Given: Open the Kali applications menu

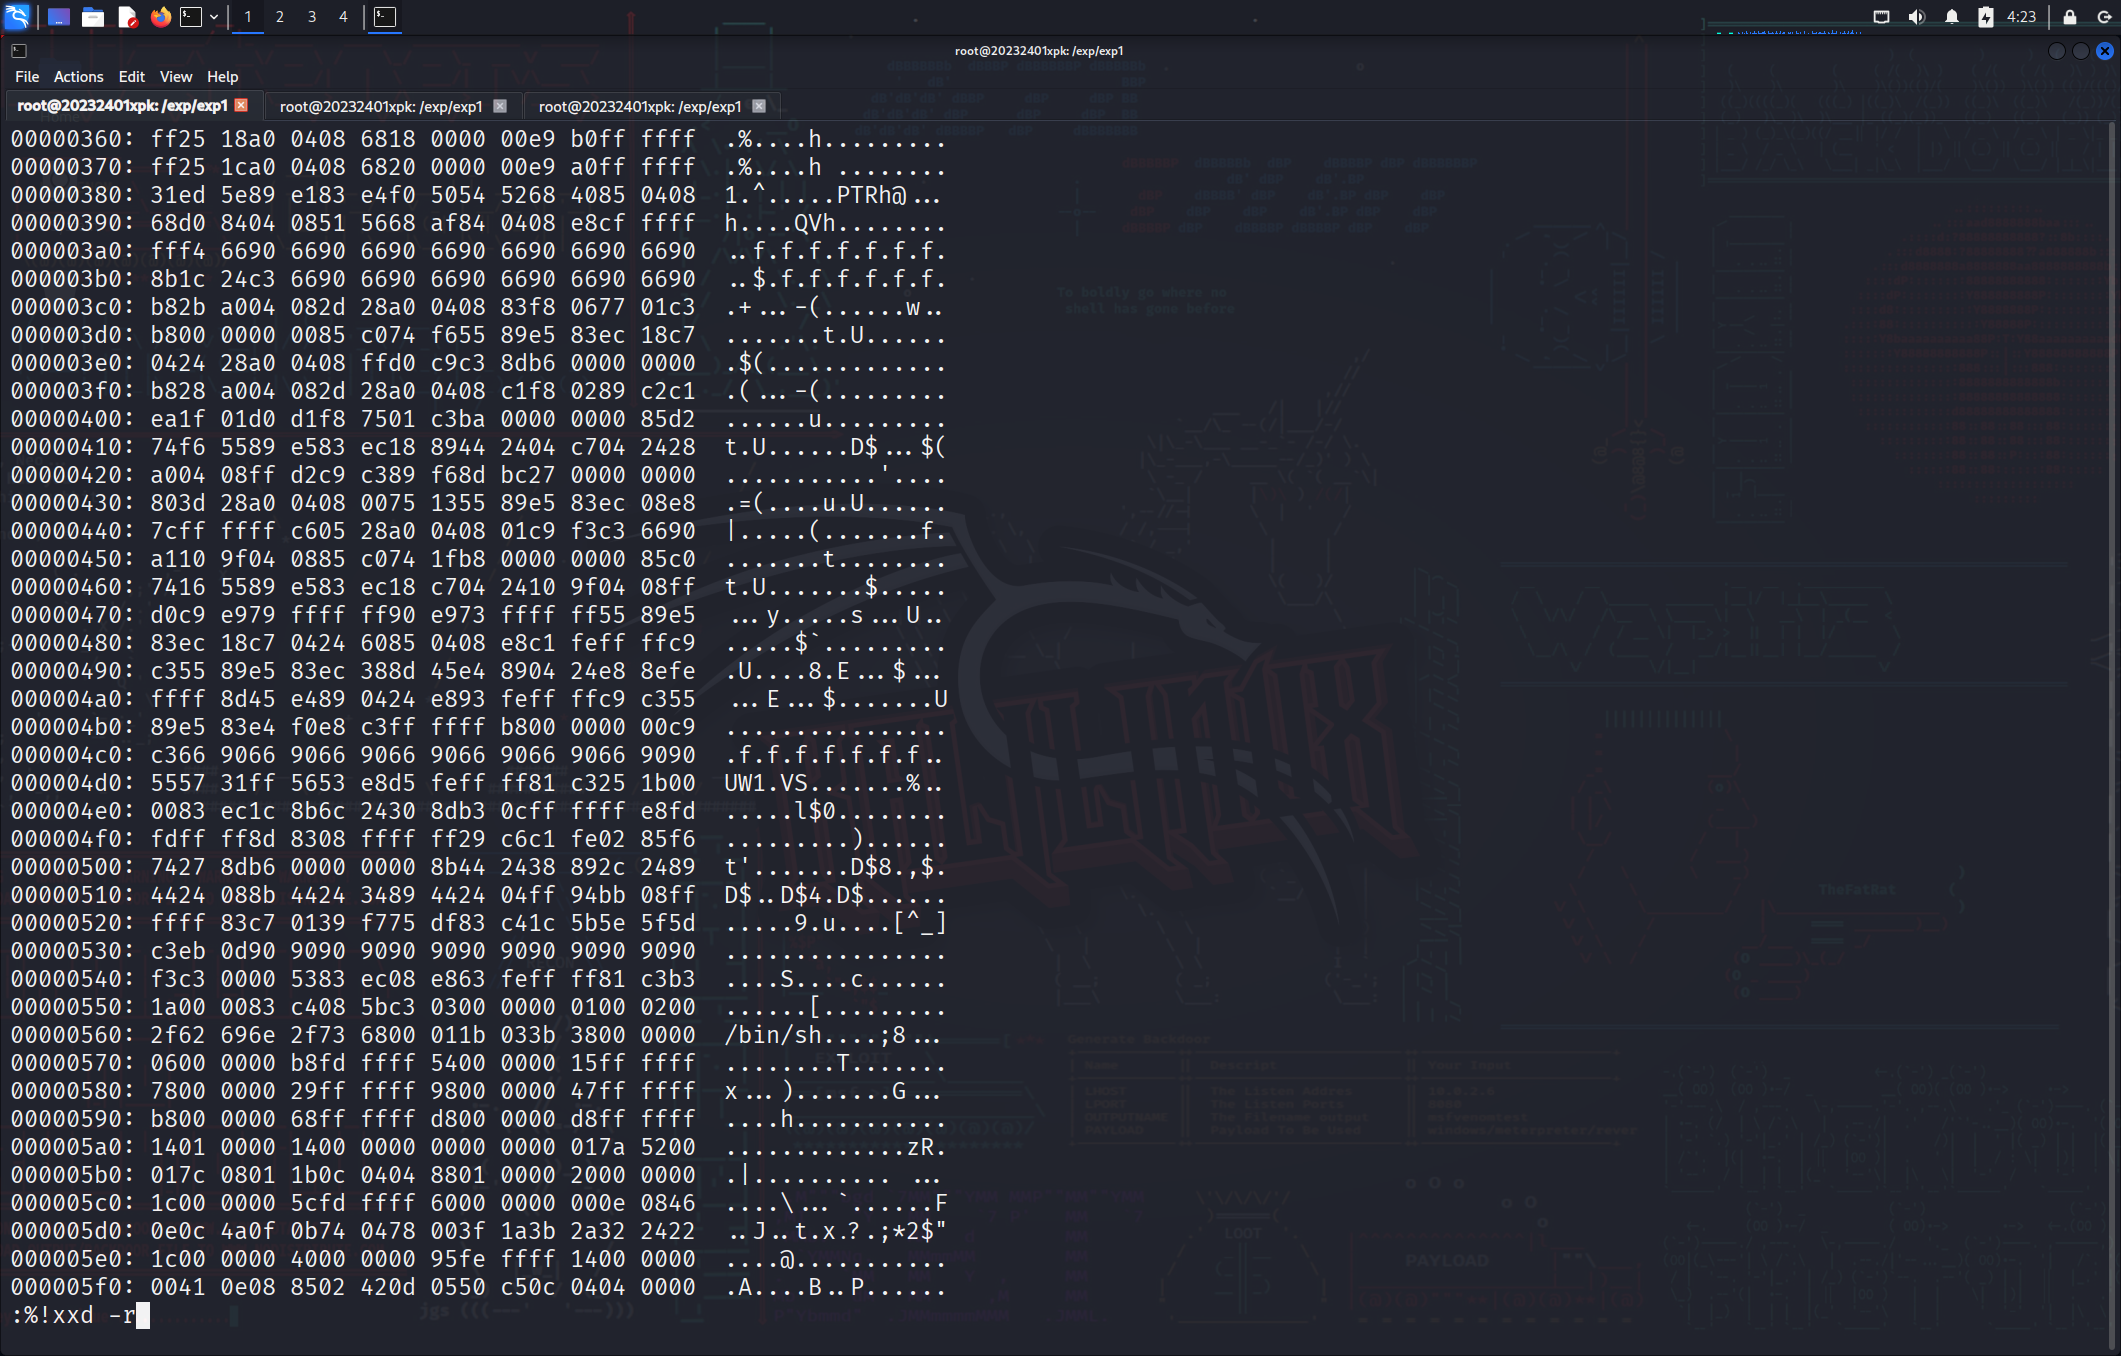Looking at the screenshot, I should click(x=18, y=16).
